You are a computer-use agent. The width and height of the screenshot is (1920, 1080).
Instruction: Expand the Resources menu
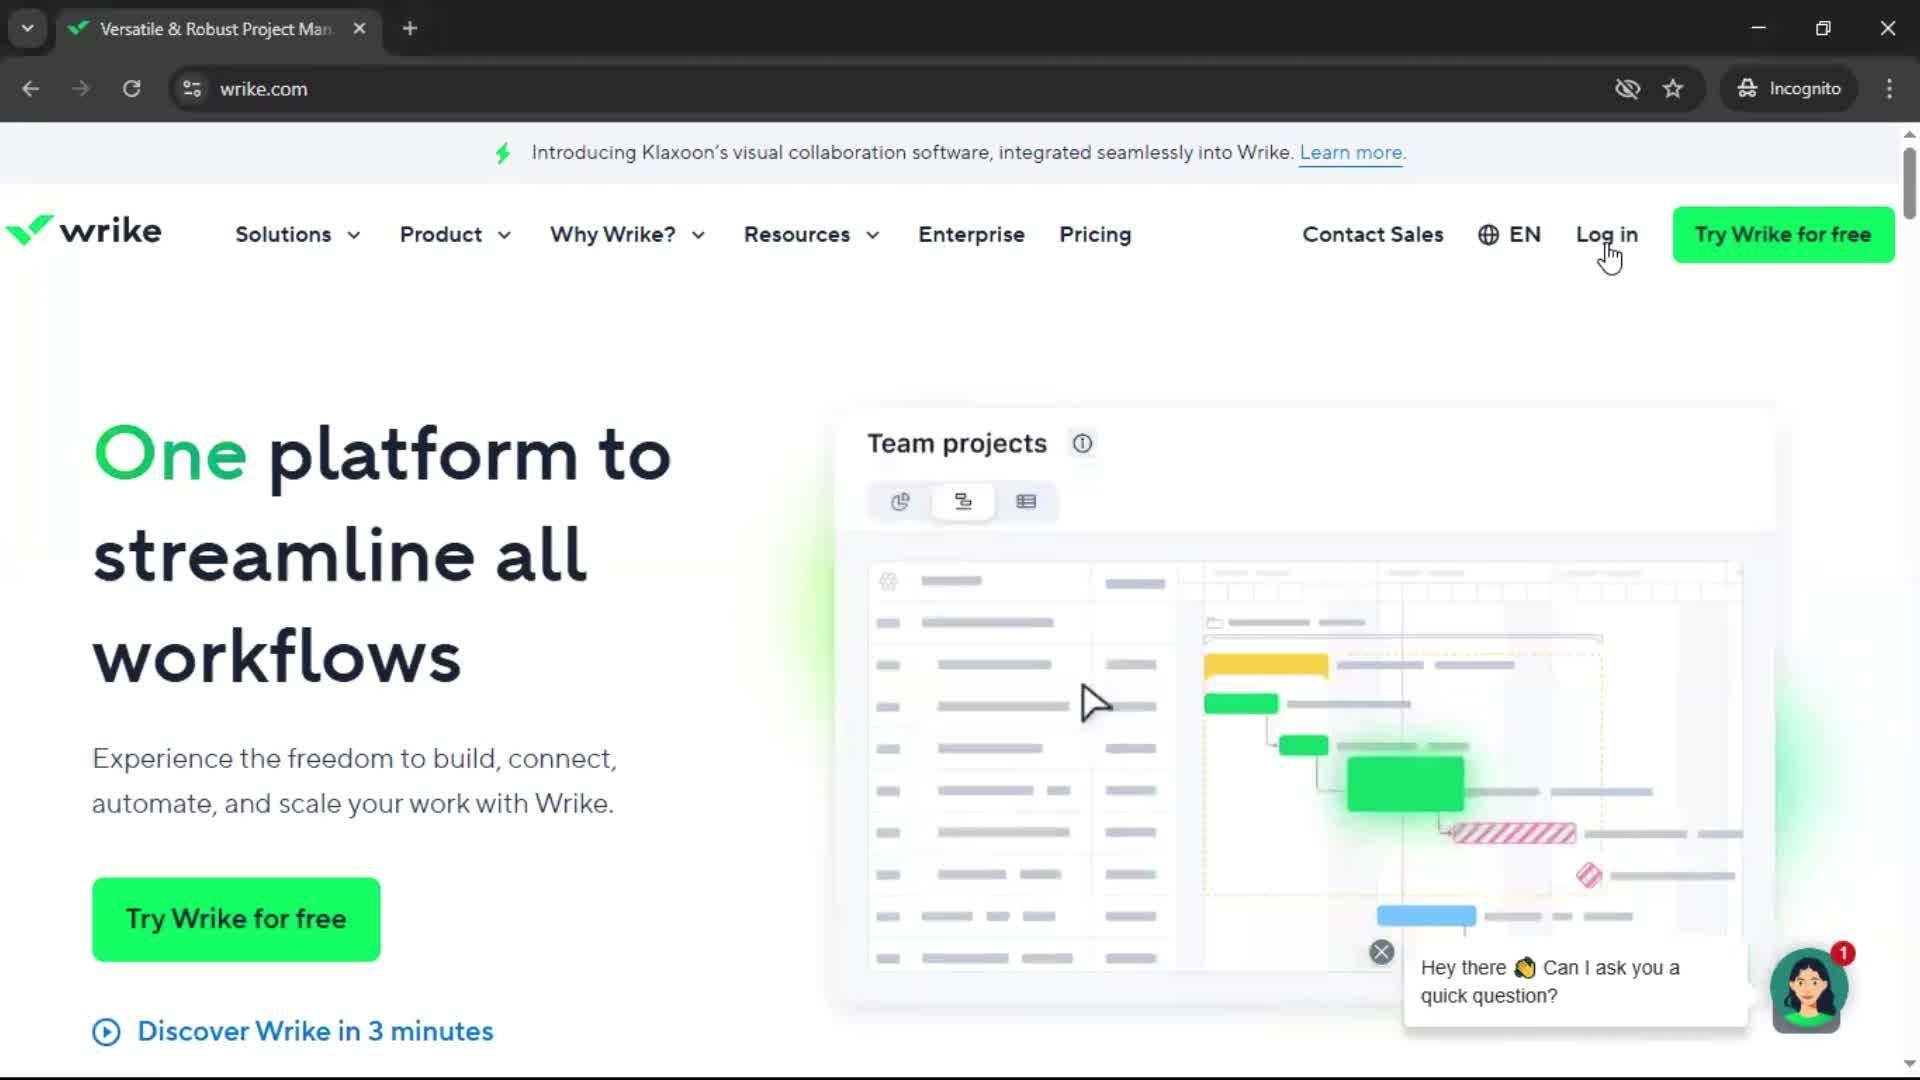pos(811,235)
